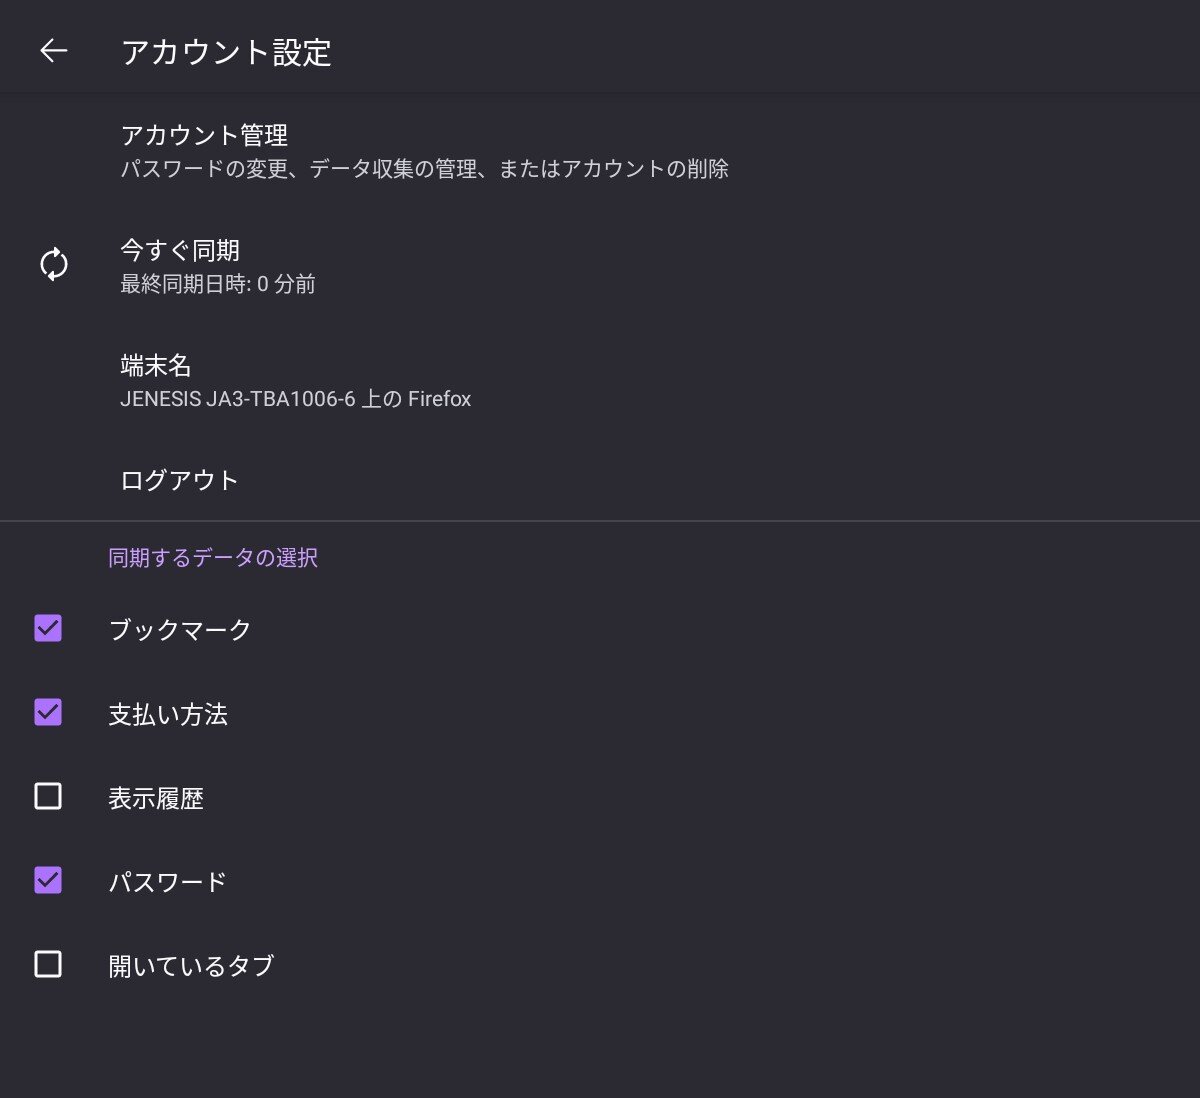Uncheck the パスワード sync checkbox
Screen dimensions: 1200x1098
(48, 880)
